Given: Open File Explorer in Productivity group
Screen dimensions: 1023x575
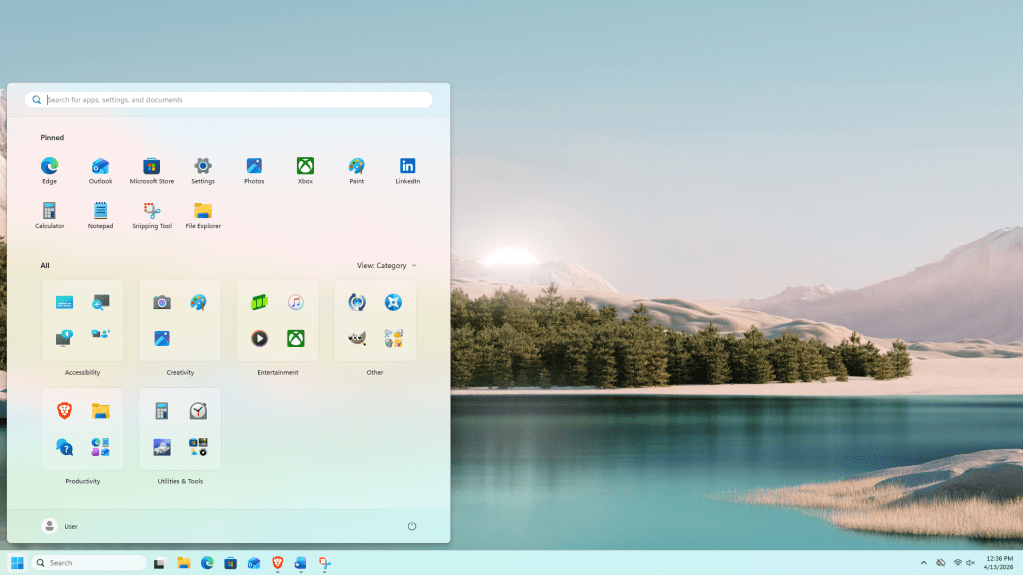Looking at the screenshot, I should coord(100,411).
